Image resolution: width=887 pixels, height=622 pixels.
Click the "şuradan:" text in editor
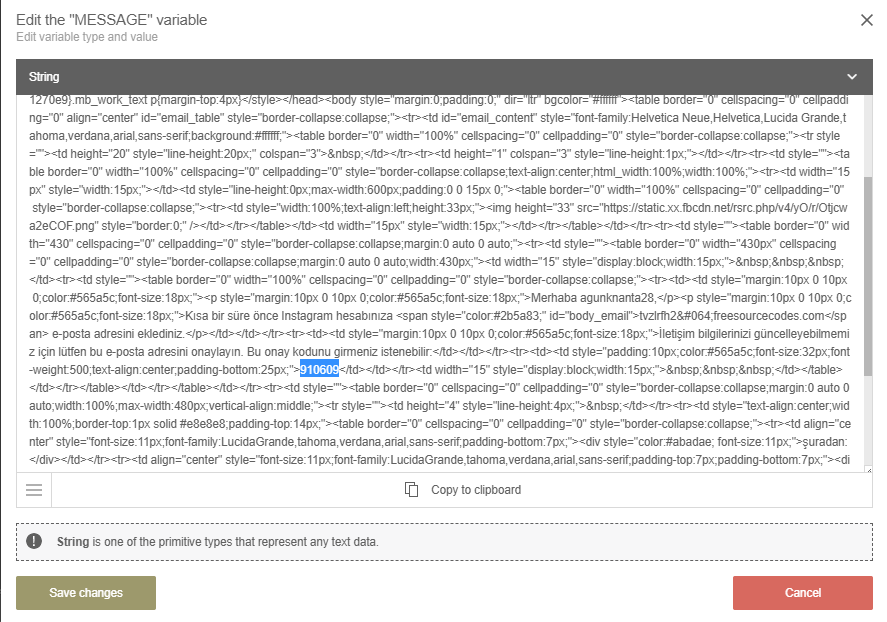click(x=826, y=440)
